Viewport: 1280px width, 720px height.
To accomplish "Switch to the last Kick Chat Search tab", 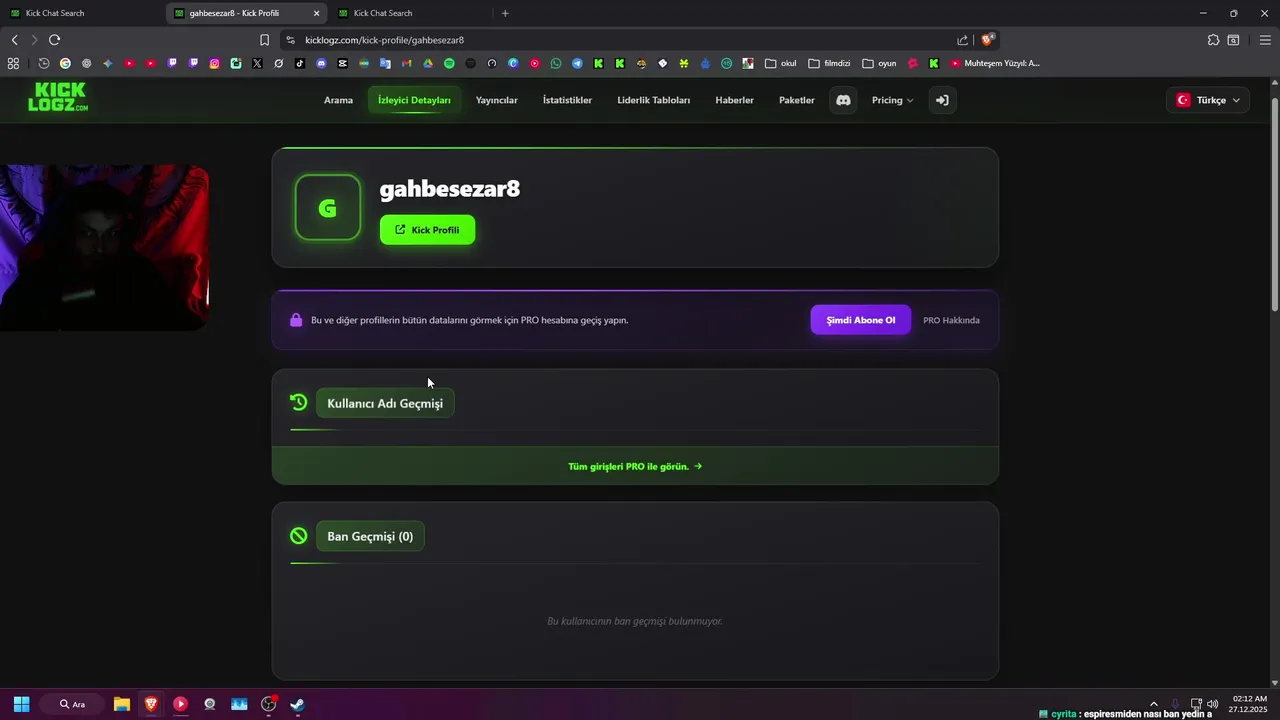I will click(x=408, y=13).
